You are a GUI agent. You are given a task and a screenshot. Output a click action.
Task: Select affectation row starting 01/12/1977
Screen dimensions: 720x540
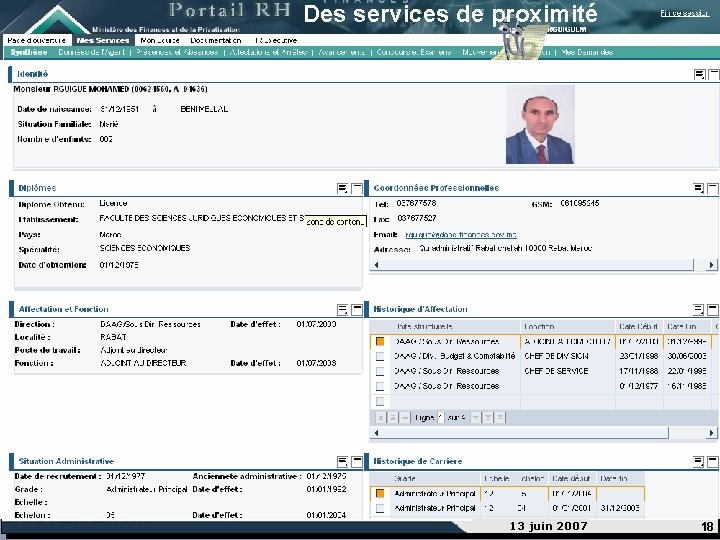pos(380,386)
